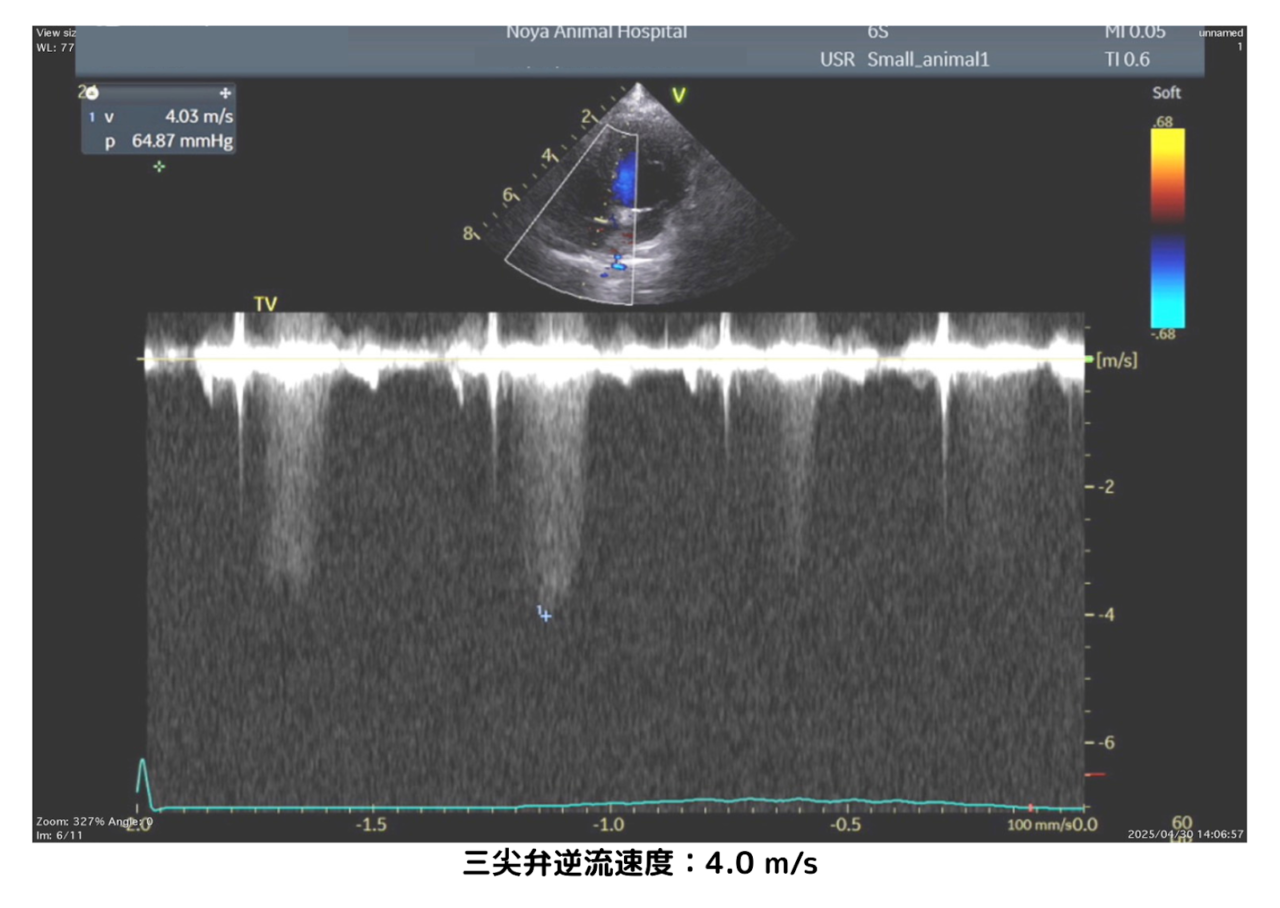This screenshot has height=908, width=1280.
Task: Click the Noya Animal Hospital header text
Action: [x=596, y=32]
